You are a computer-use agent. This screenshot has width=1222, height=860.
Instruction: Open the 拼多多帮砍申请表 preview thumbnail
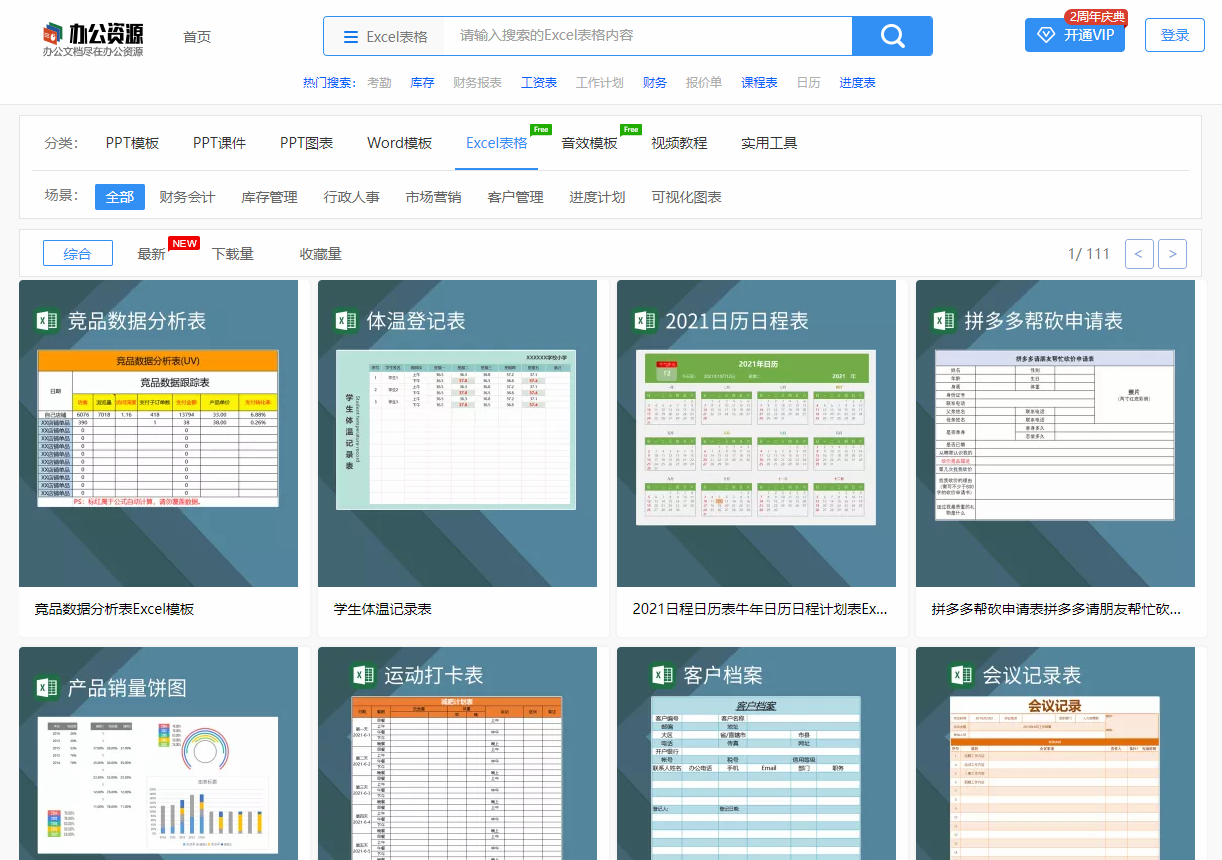(x=1055, y=435)
